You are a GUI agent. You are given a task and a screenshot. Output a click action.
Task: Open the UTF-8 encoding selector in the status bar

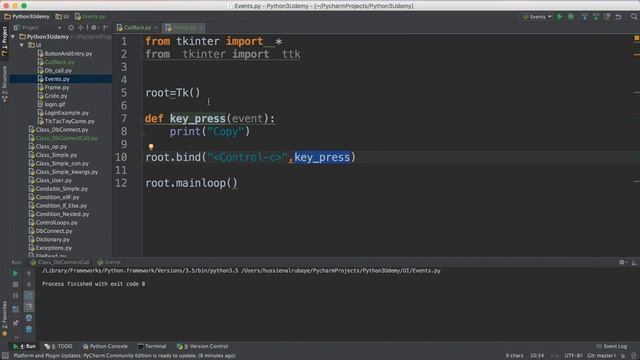click(573, 356)
